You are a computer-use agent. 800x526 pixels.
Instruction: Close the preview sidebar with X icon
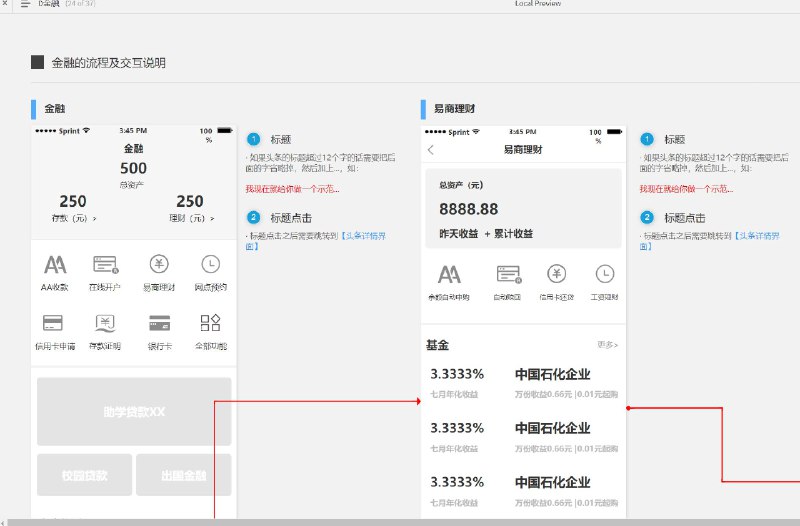(4, 3)
